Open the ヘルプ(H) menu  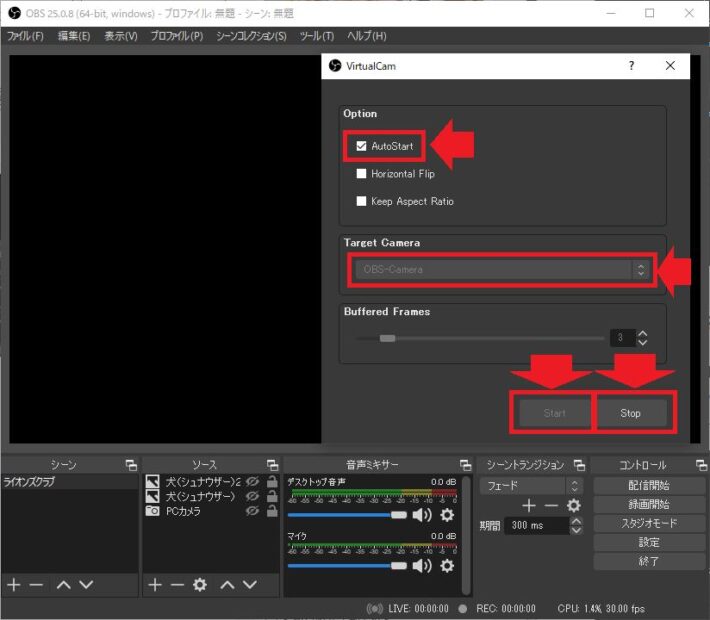pos(366,36)
